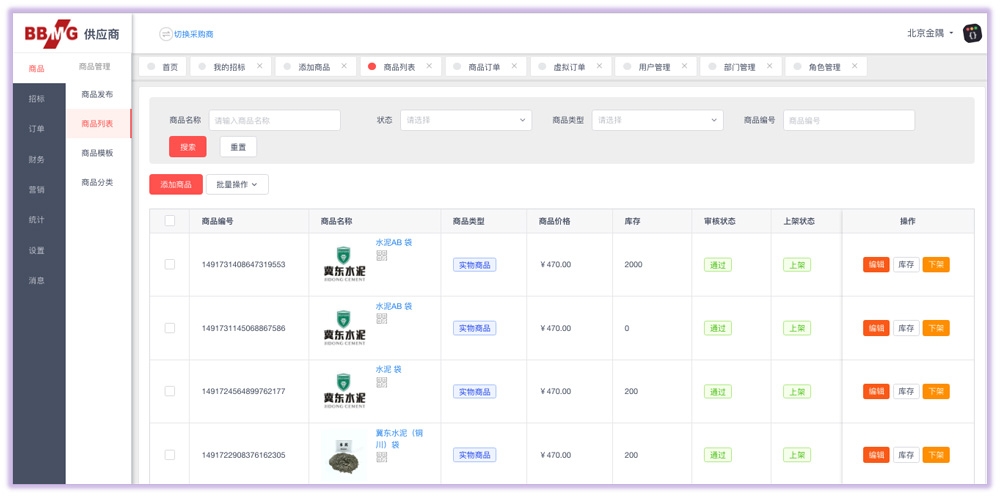Click QR code icon for product 1491722908376162305

point(381,457)
